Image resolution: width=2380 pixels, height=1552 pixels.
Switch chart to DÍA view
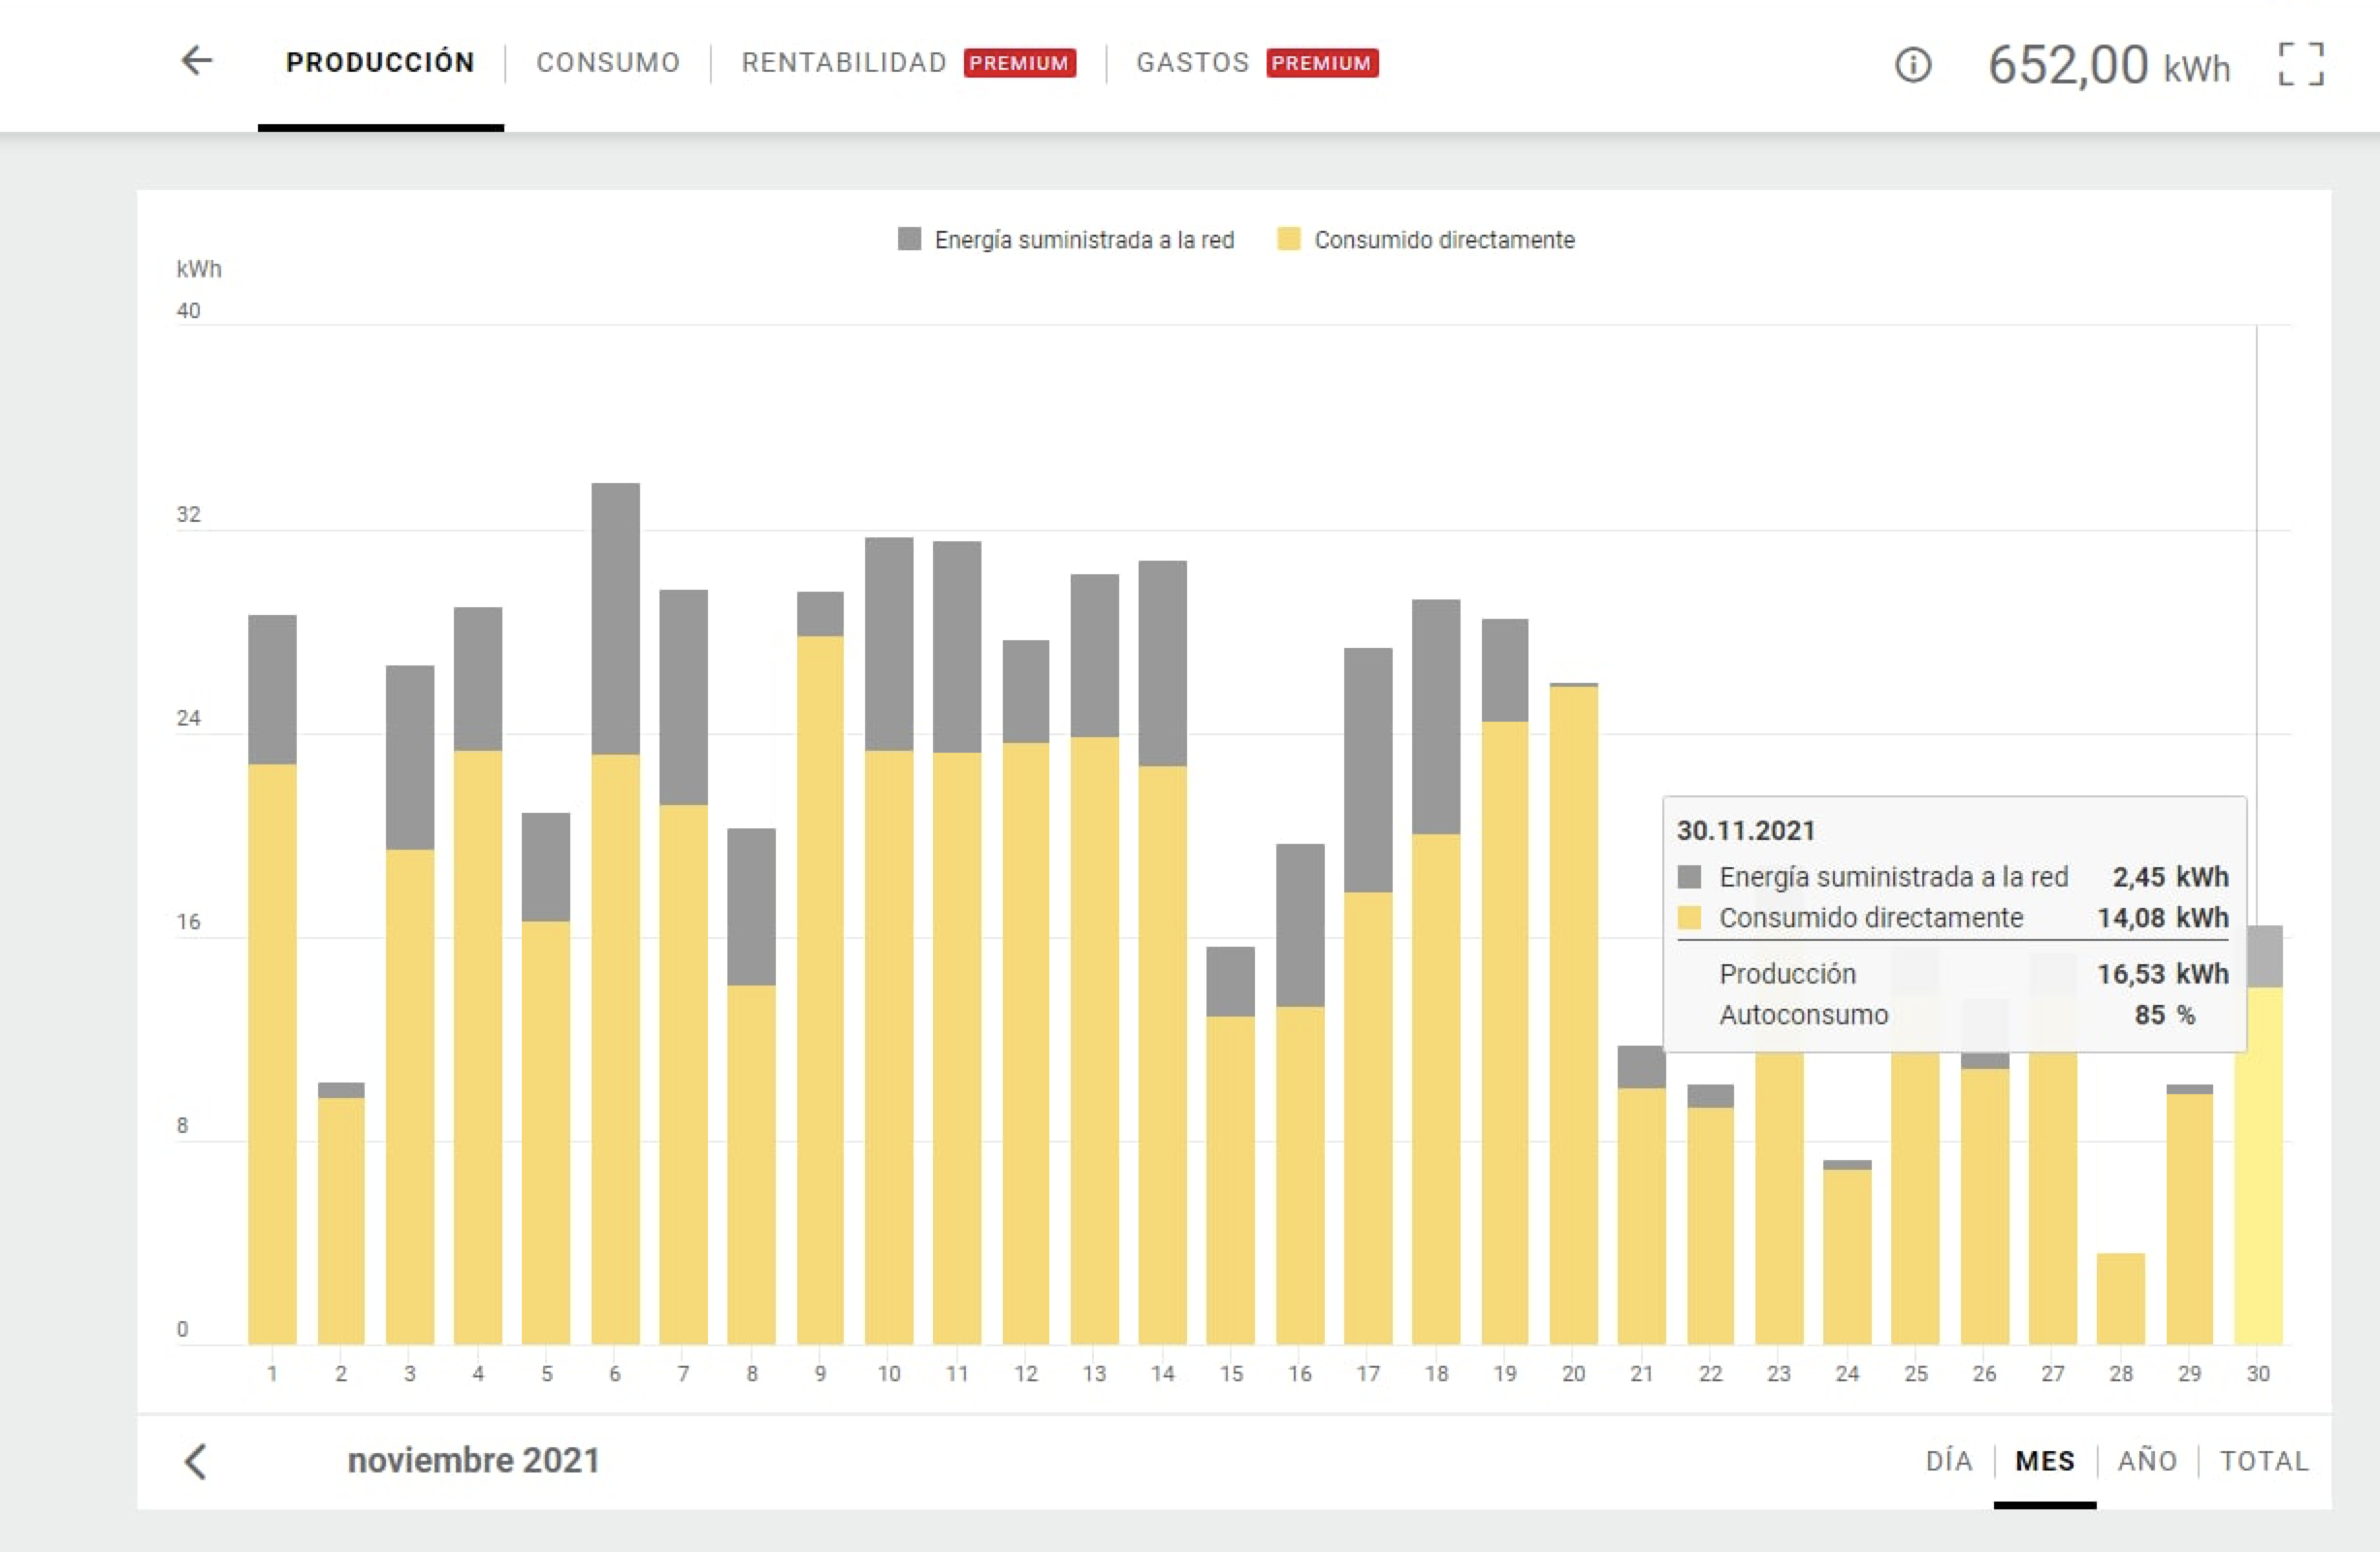pos(1949,1461)
